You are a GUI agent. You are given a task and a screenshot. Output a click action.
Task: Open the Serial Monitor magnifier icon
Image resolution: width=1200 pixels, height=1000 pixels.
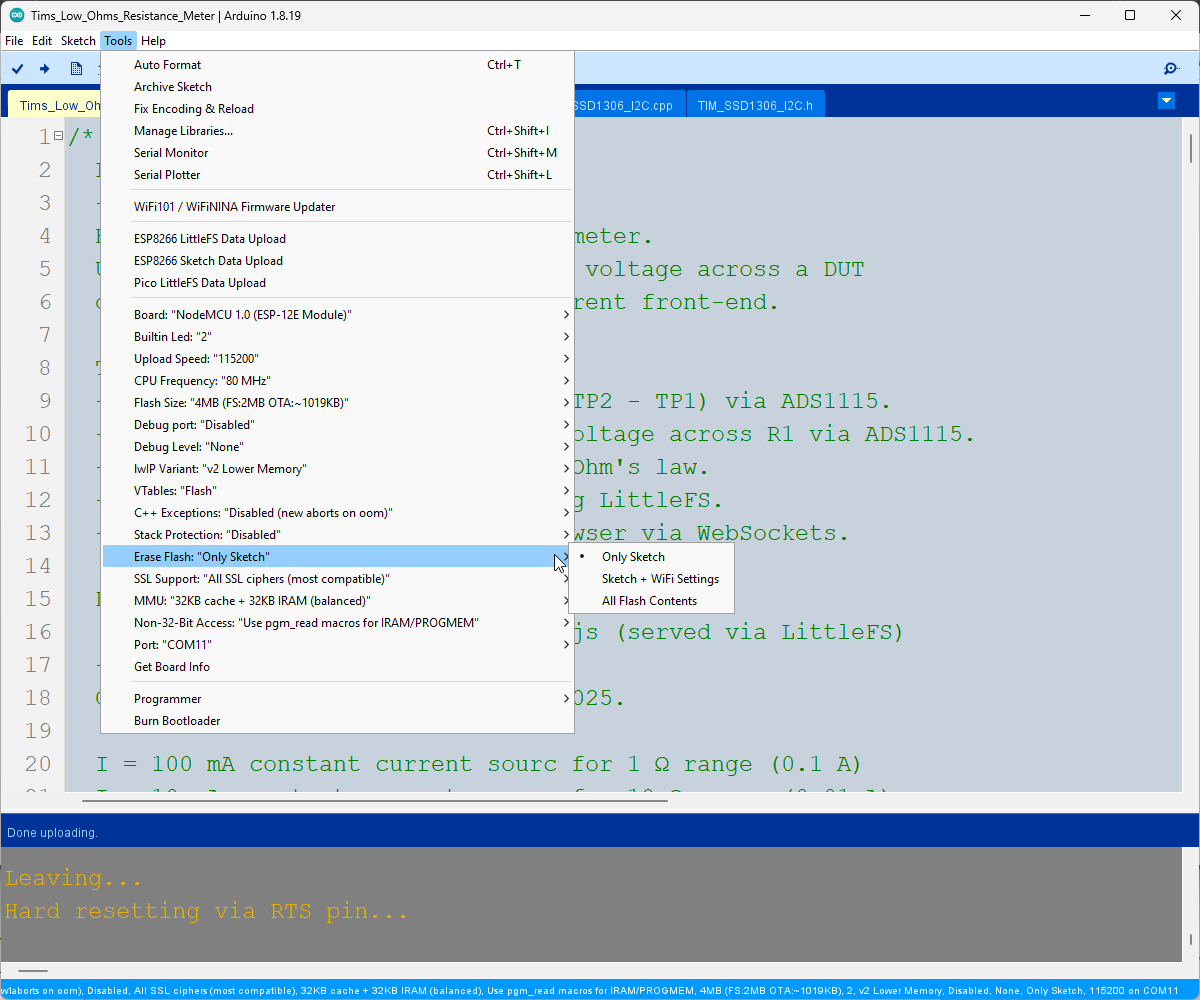tap(1171, 68)
